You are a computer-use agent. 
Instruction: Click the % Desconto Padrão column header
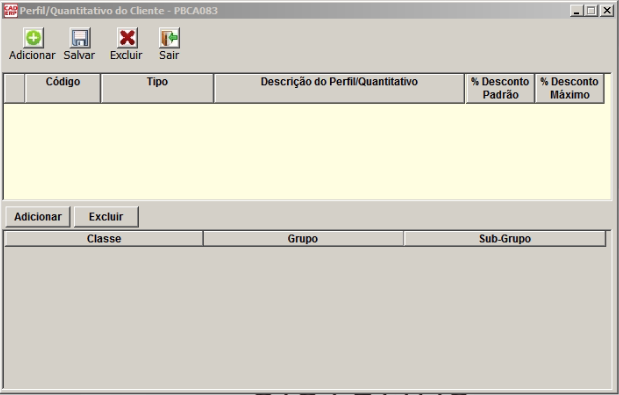500,88
